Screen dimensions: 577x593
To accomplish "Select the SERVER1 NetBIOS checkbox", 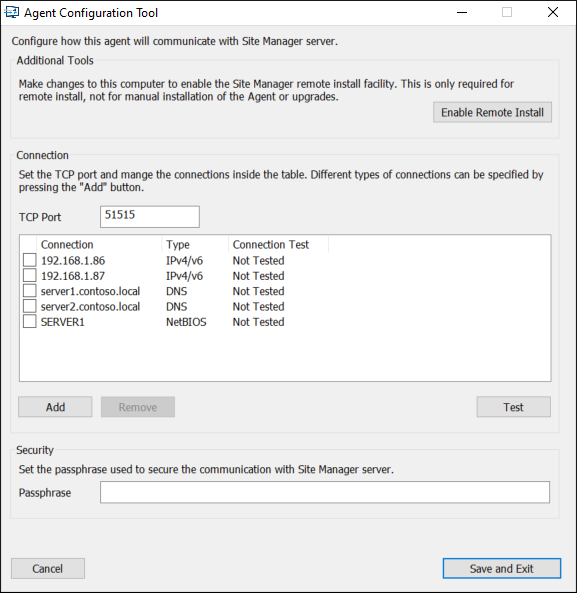I will [29, 321].
